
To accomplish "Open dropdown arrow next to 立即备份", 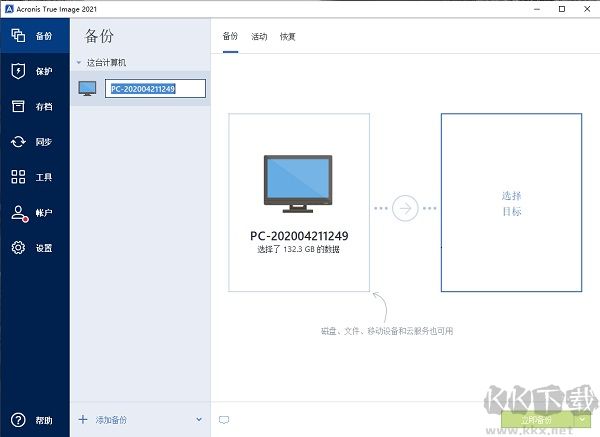I will [x=582, y=420].
